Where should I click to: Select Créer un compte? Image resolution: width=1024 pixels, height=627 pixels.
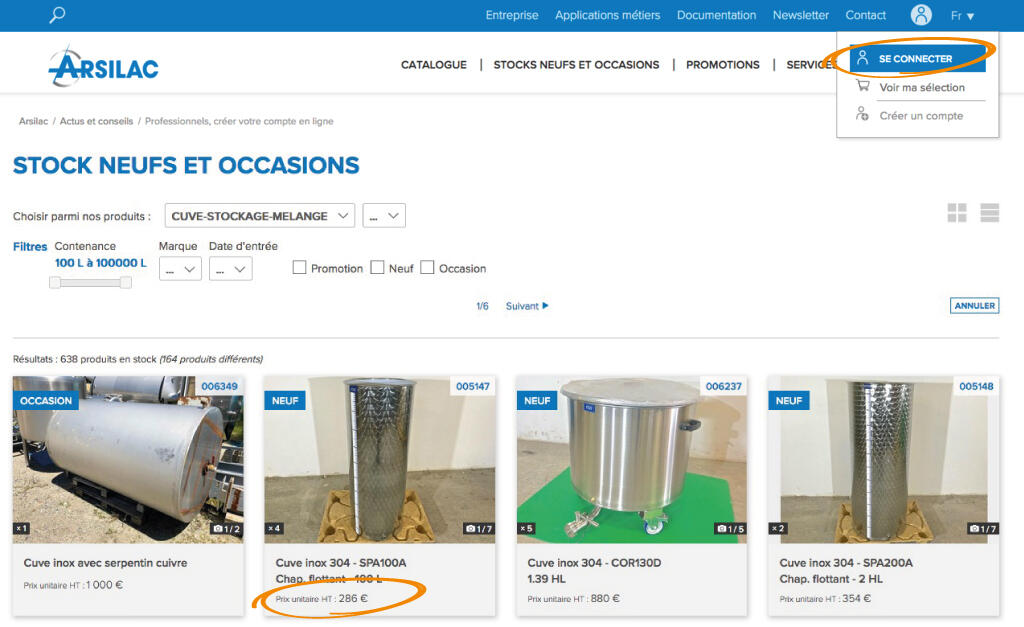pyautogui.click(x=921, y=116)
